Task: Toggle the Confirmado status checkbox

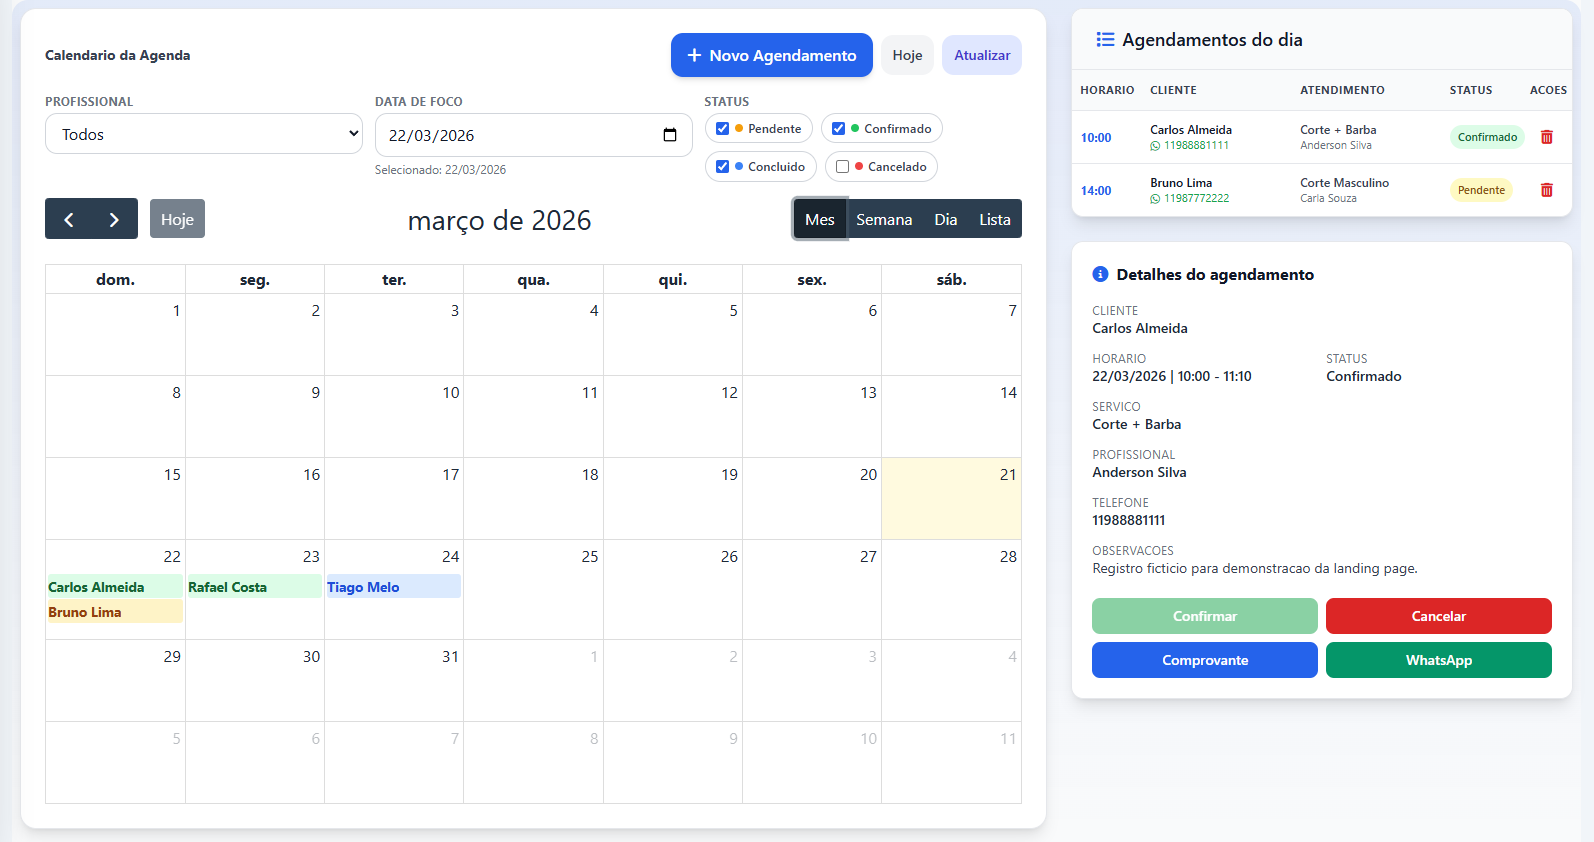Action: 838,129
